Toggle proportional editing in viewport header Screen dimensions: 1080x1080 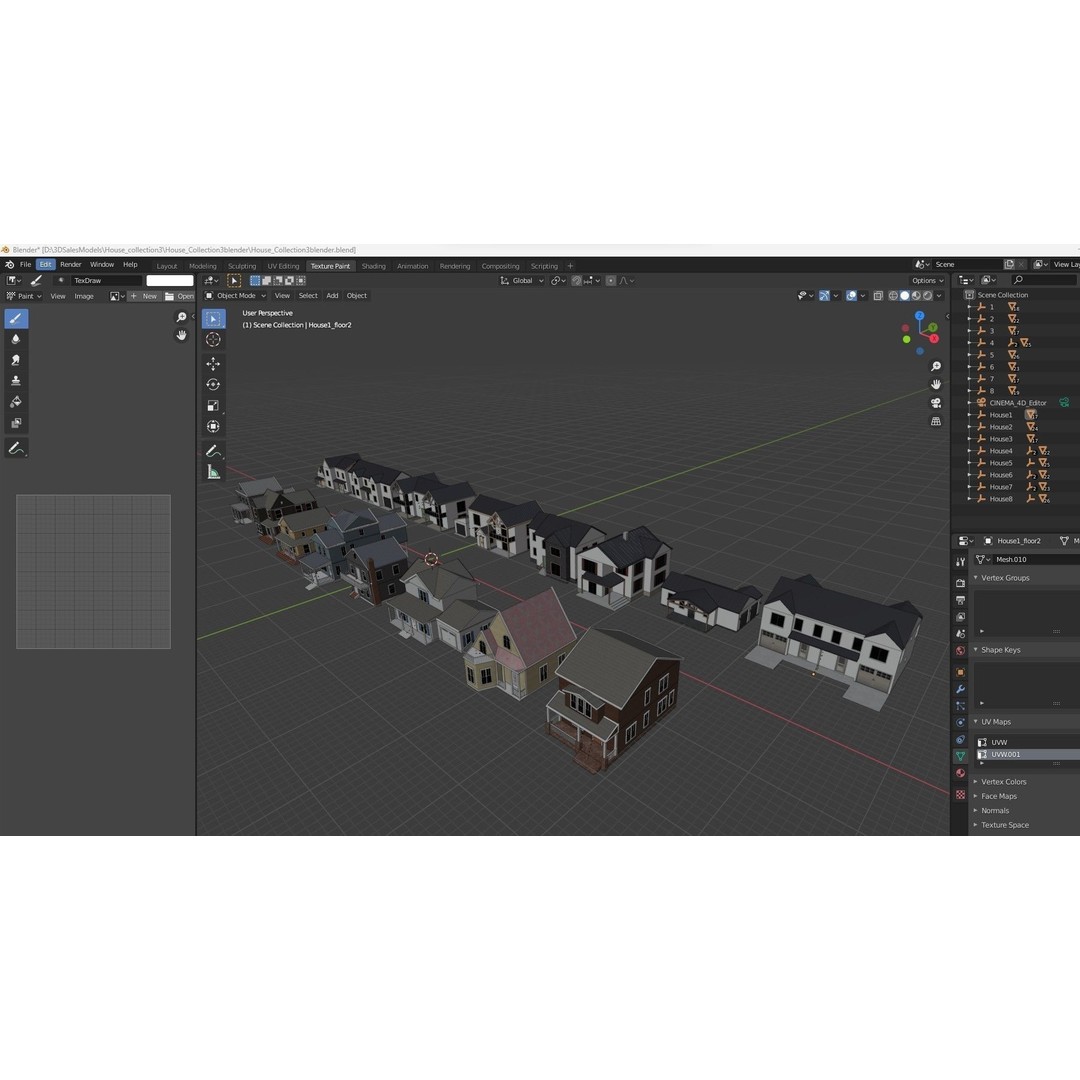(x=611, y=280)
